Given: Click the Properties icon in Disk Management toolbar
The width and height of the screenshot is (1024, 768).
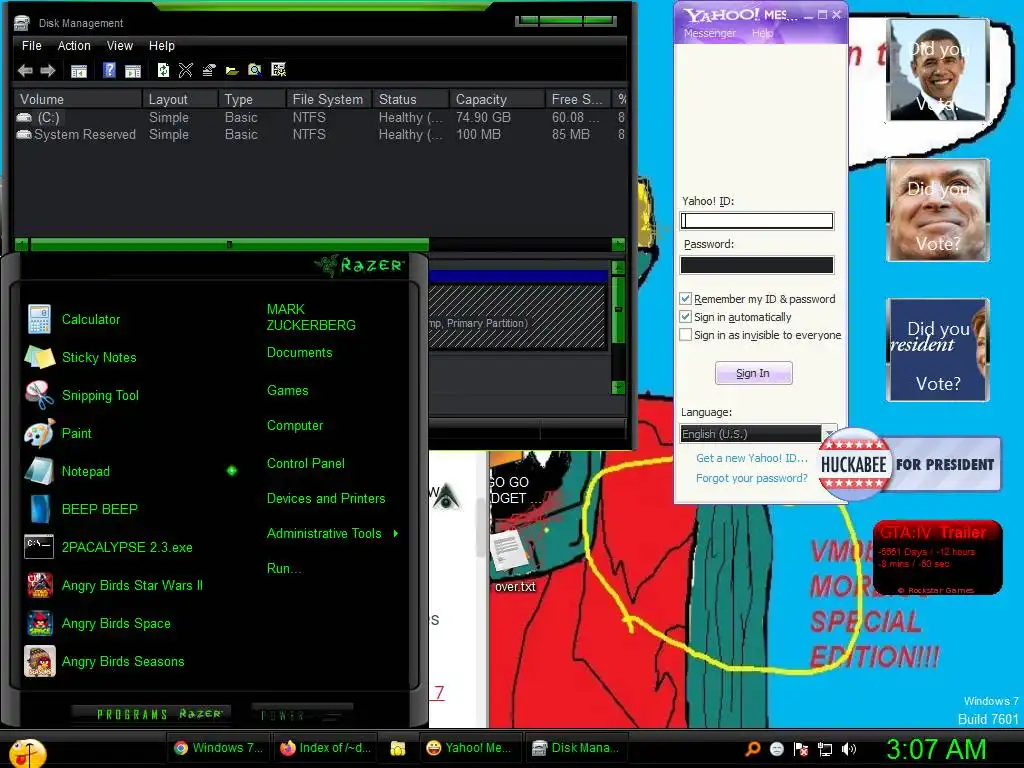Looking at the screenshot, I should [x=208, y=70].
